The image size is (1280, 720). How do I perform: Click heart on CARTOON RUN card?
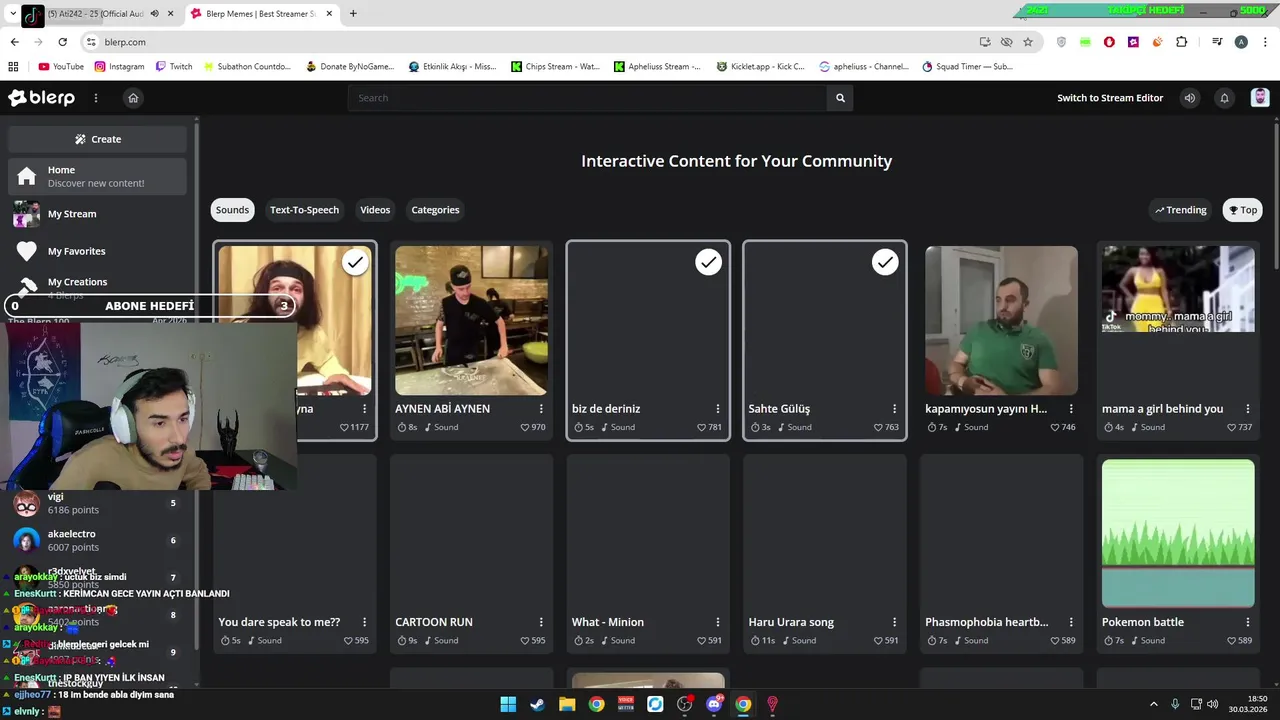click(525, 640)
